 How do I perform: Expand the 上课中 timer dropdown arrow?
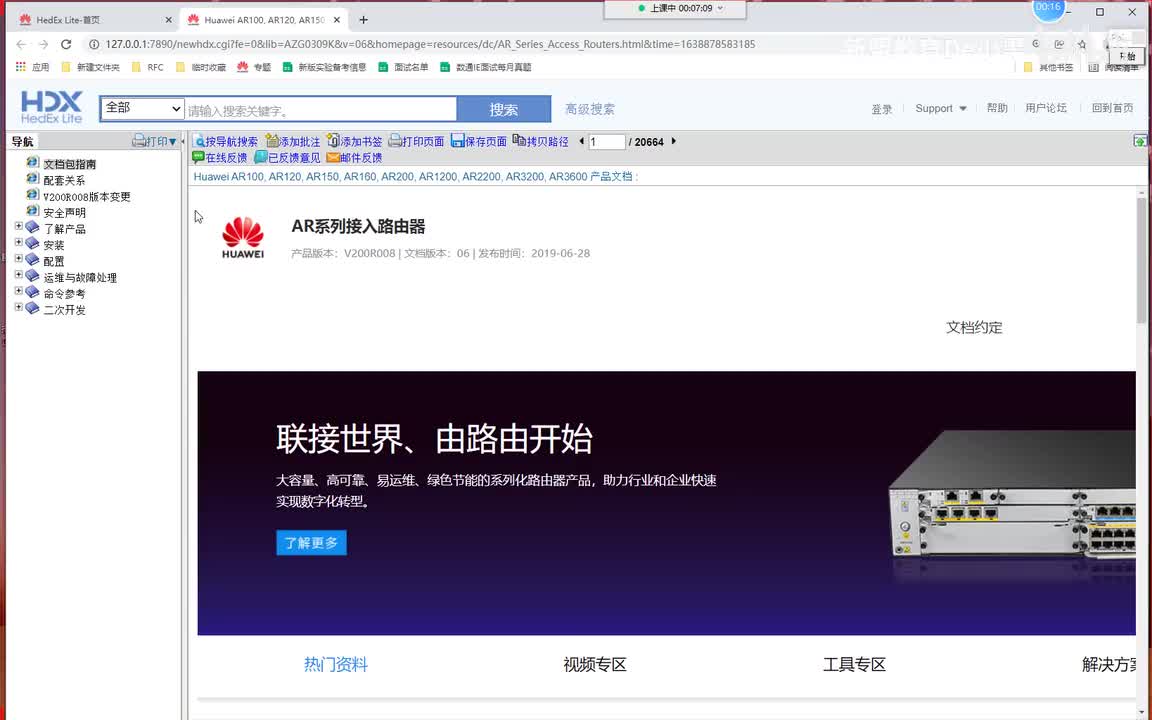(720, 8)
